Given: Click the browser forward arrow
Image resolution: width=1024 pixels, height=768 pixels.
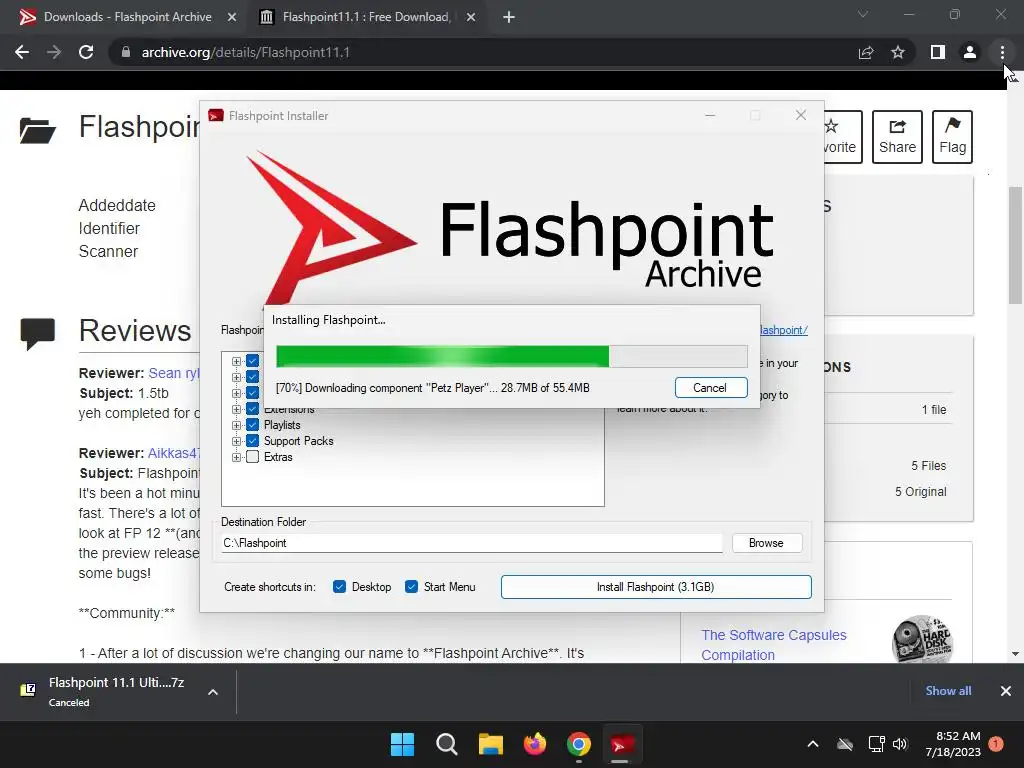Looking at the screenshot, I should [54, 52].
